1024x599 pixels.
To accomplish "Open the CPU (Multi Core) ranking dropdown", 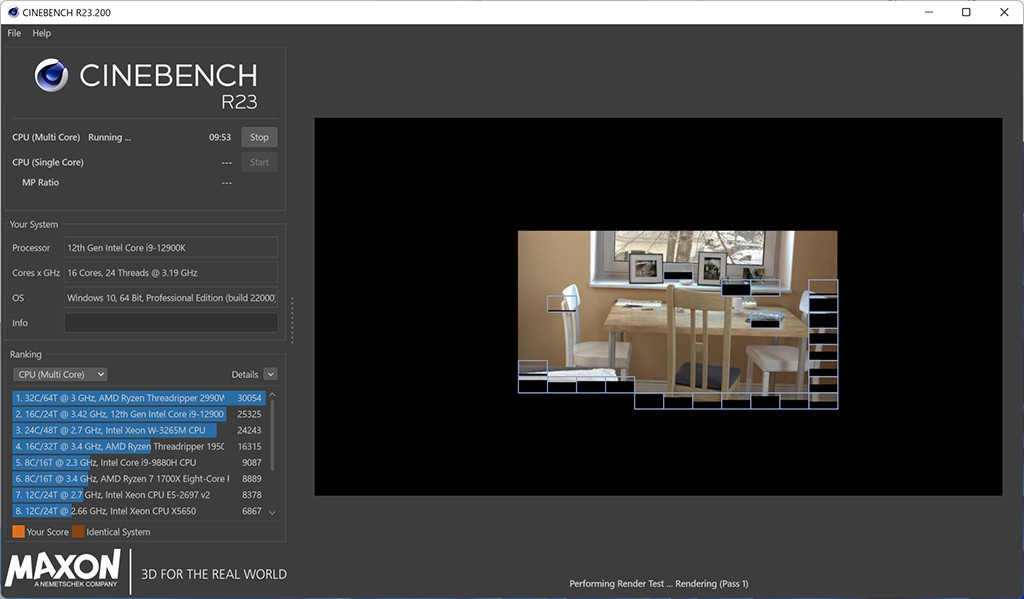I will click(60, 374).
